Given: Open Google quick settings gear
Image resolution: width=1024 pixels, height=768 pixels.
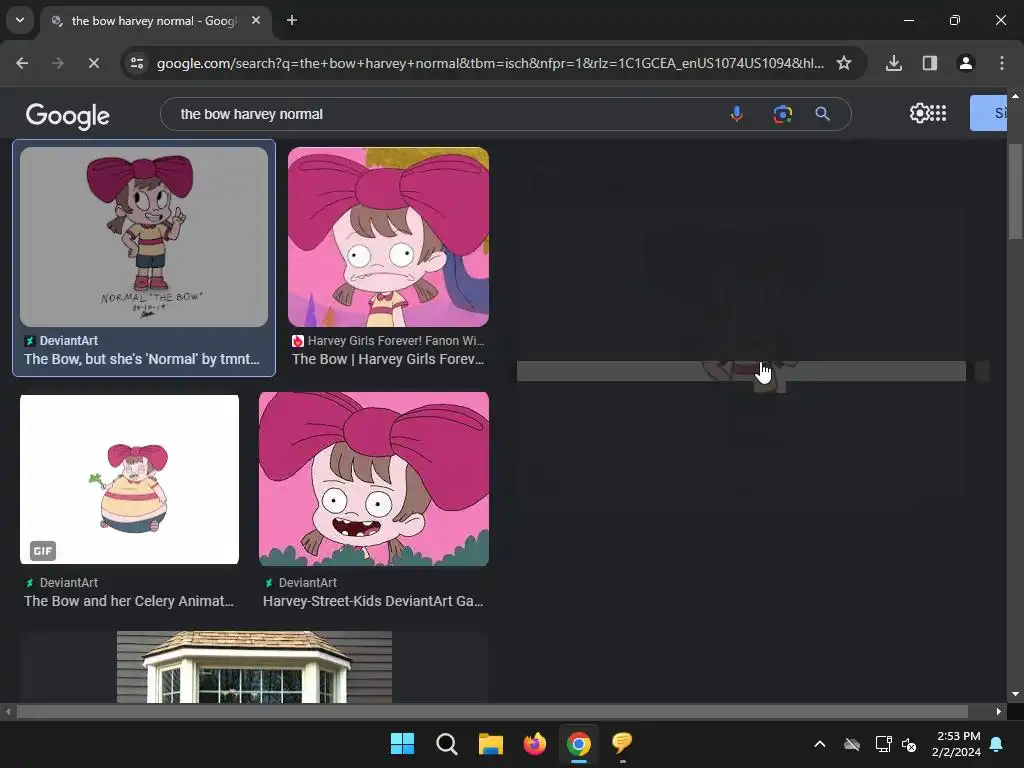Looking at the screenshot, I should click(918, 113).
